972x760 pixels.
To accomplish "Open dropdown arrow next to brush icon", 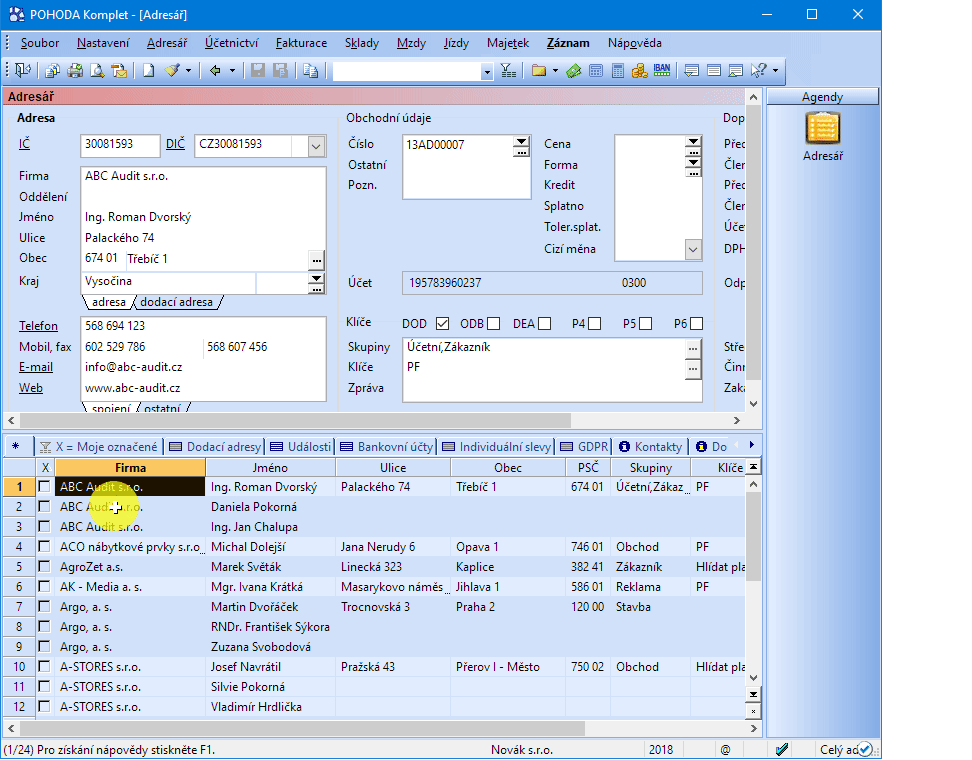I will 188,71.
